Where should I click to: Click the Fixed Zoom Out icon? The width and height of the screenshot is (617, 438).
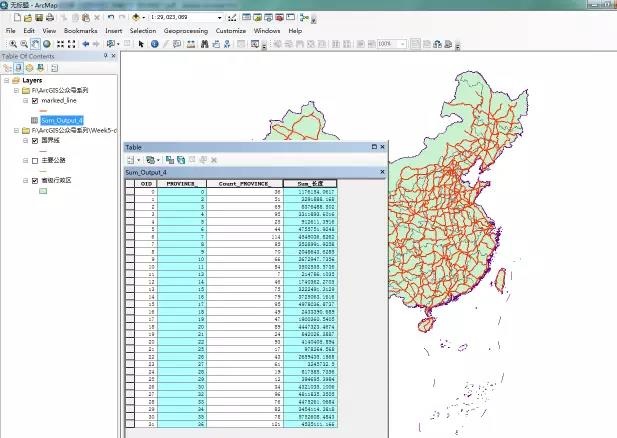[72, 44]
